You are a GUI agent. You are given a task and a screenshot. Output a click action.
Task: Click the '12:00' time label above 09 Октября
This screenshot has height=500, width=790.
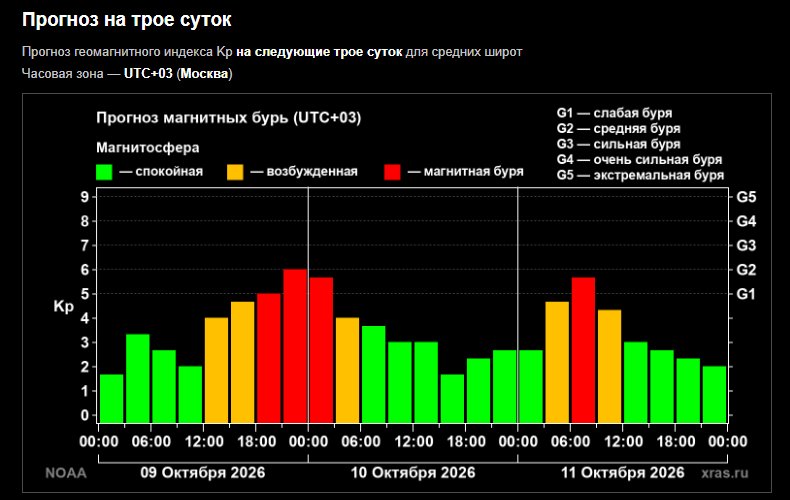(x=204, y=442)
